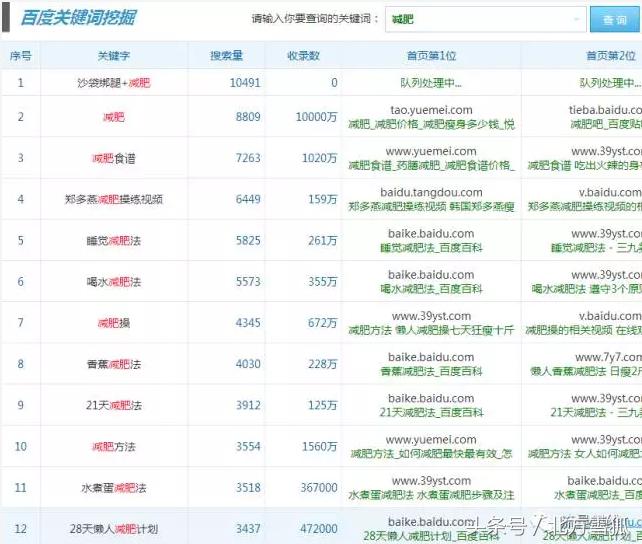Focus the keyword input containing 减肥
642x544 pixels.
(x=485, y=19)
